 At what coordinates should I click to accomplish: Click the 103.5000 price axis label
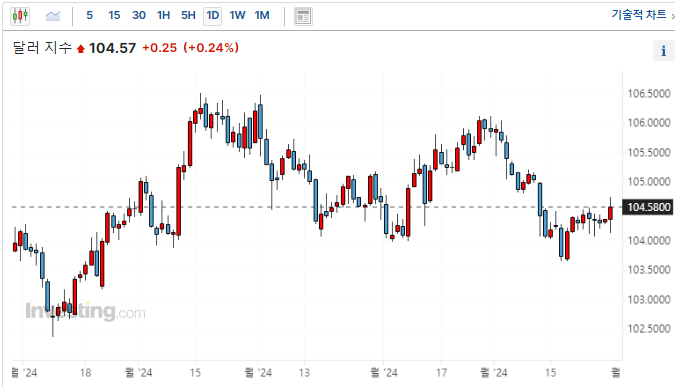pos(649,270)
